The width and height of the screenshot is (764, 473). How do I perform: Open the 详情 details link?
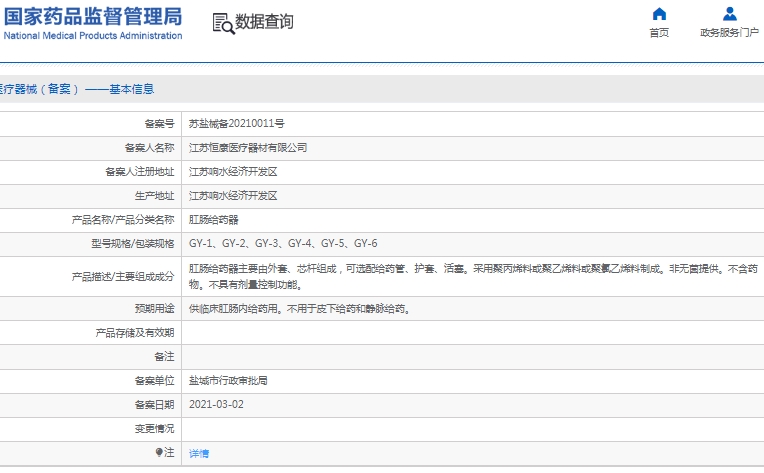point(199,454)
